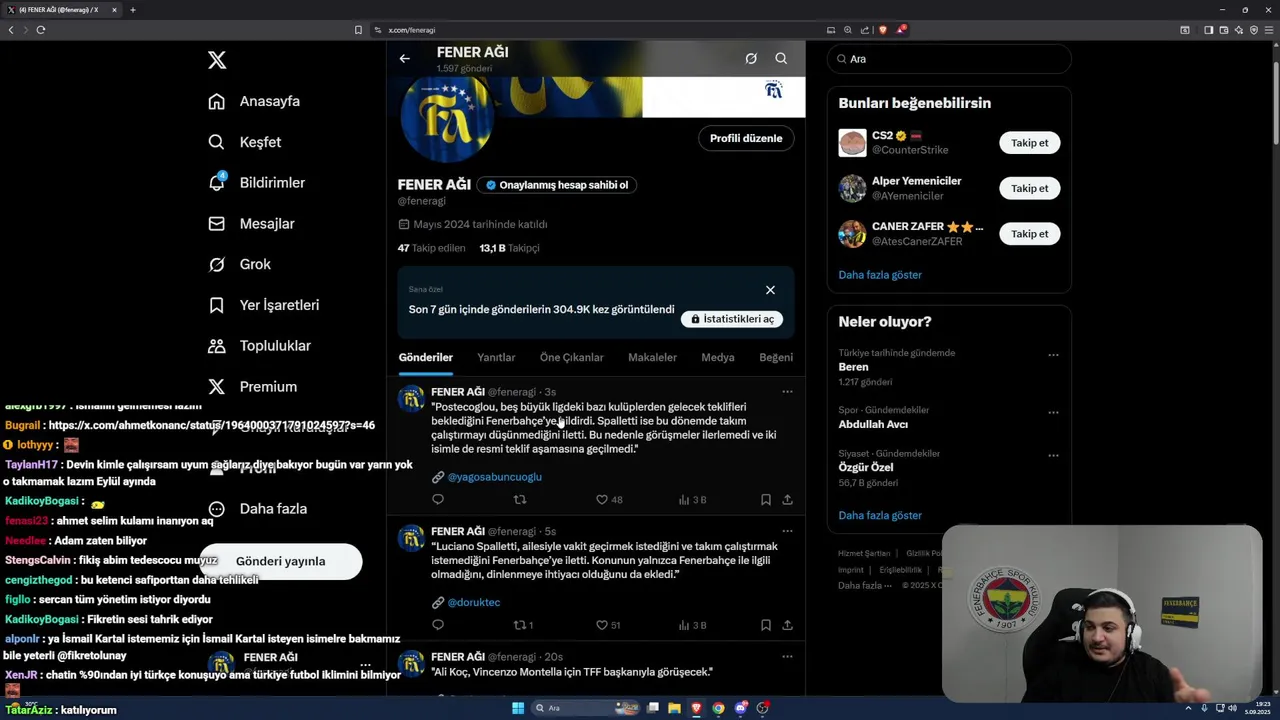Bookmark the Postecoglou post
Screen dimensions: 1280x720
765,500
